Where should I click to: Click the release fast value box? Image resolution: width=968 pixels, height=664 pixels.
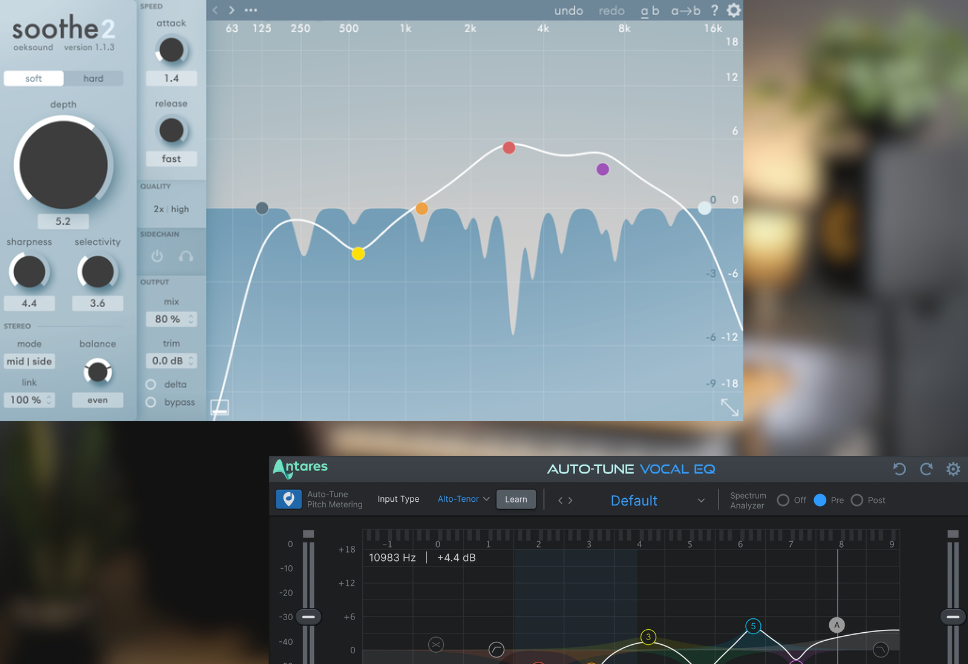pos(171,159)
